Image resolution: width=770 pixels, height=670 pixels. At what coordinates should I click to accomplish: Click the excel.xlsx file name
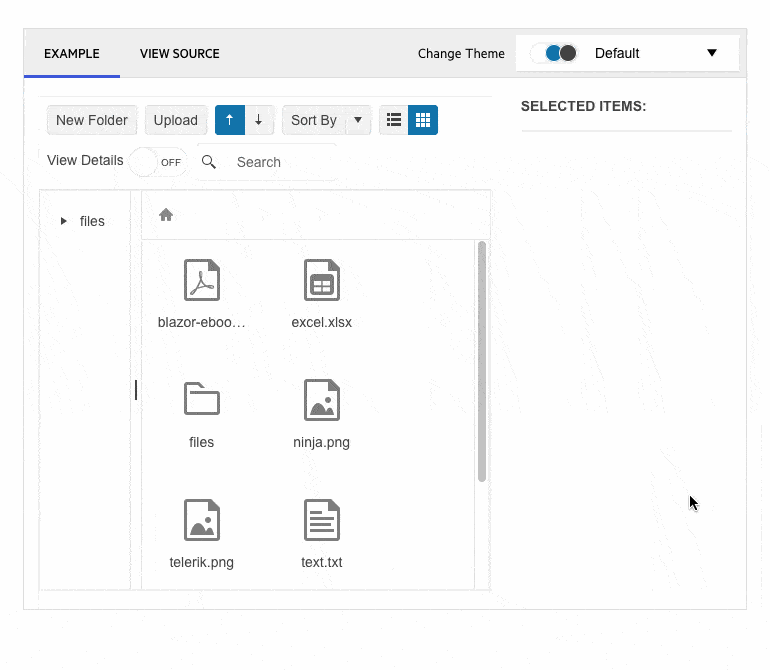[322, 322]
